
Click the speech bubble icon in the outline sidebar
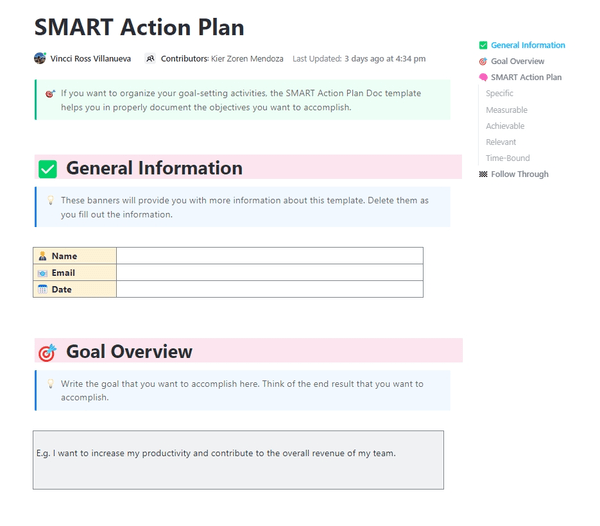click(x=483, y=77)
